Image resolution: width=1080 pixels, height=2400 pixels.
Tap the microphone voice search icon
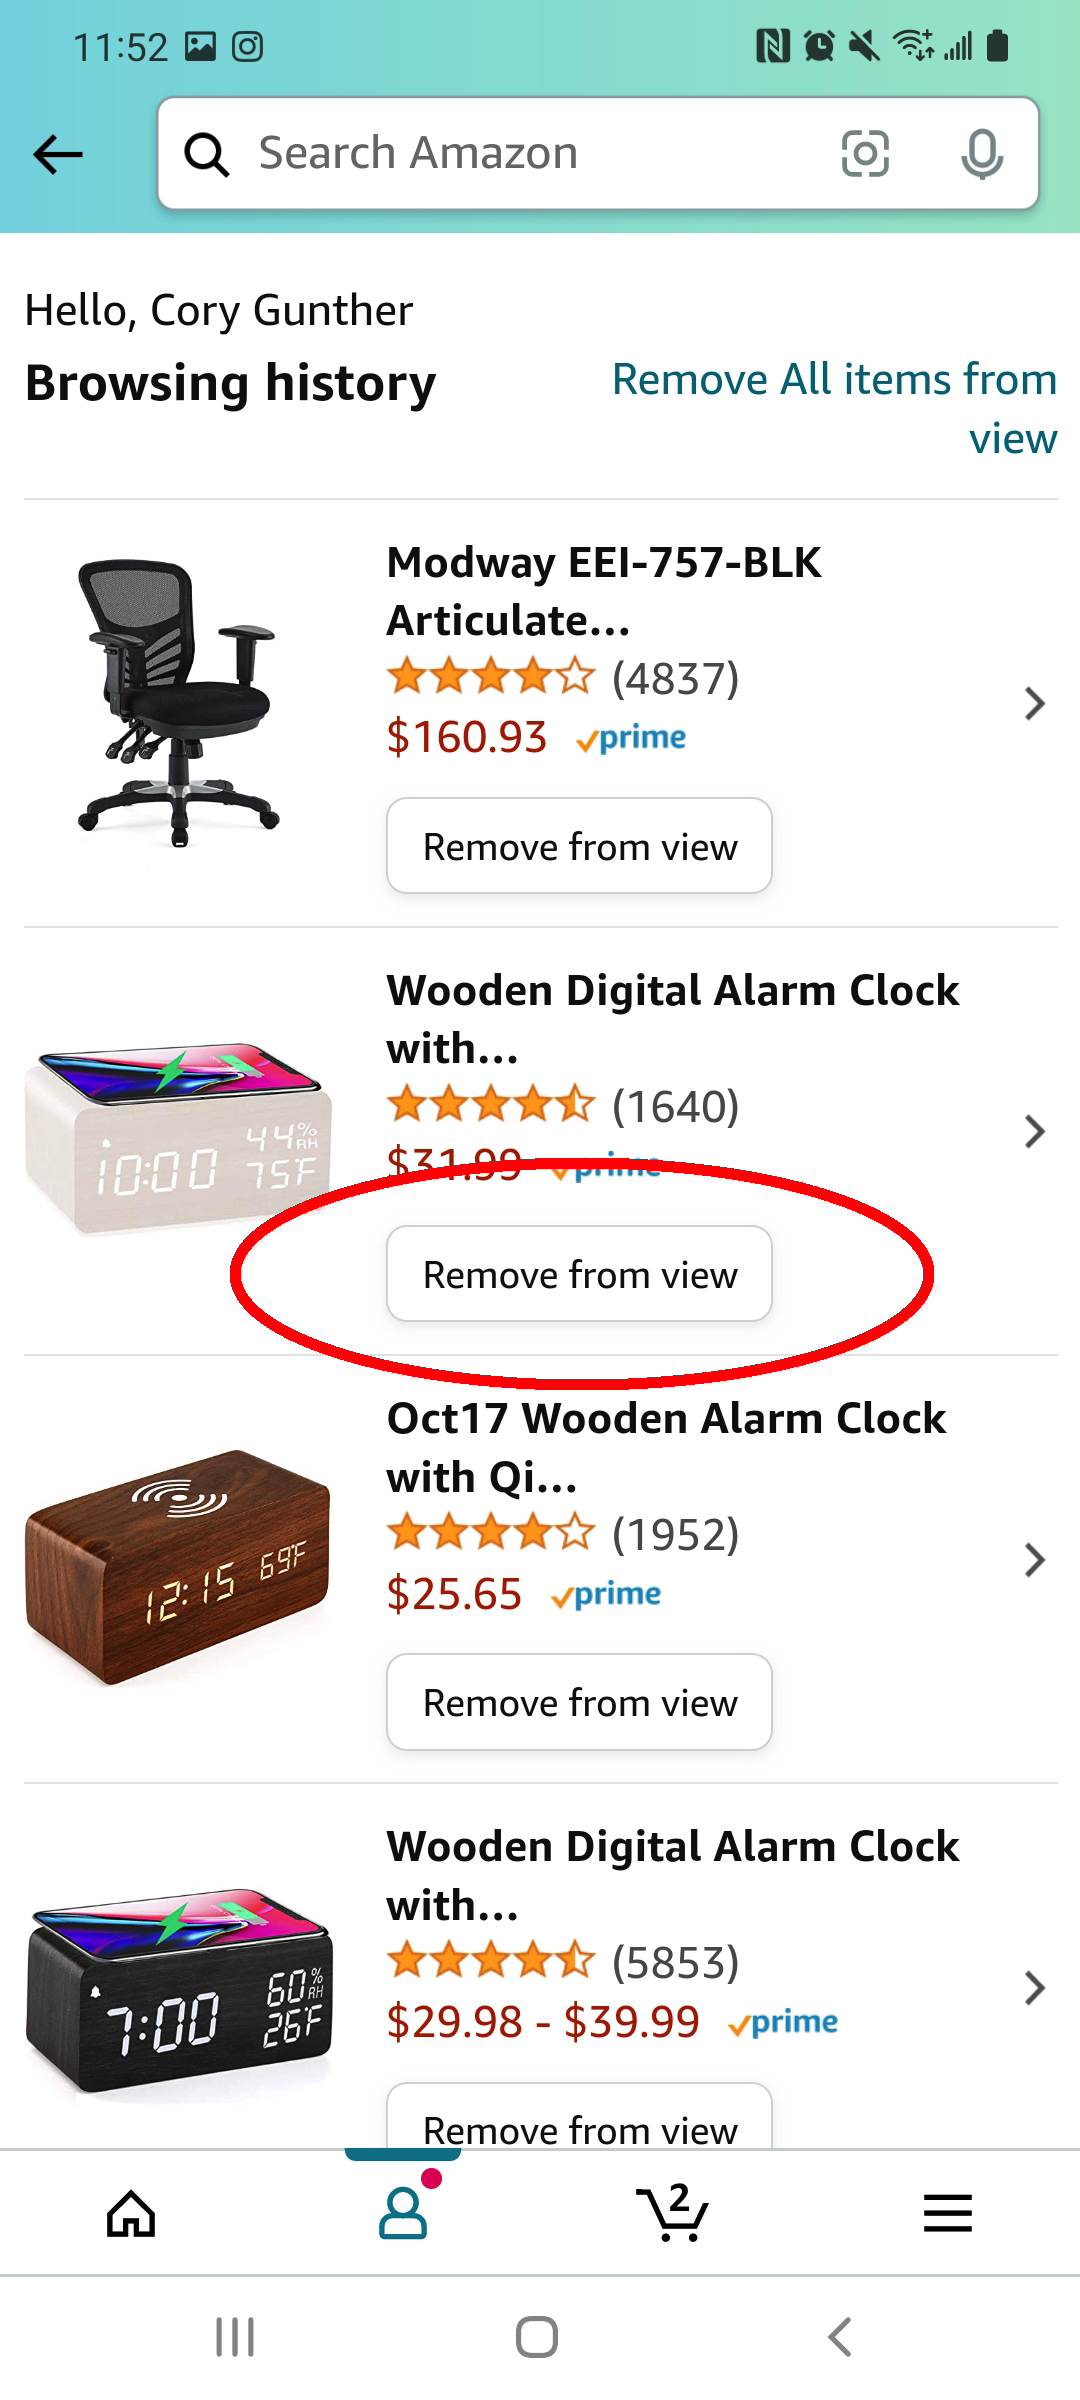coord(982,154)
